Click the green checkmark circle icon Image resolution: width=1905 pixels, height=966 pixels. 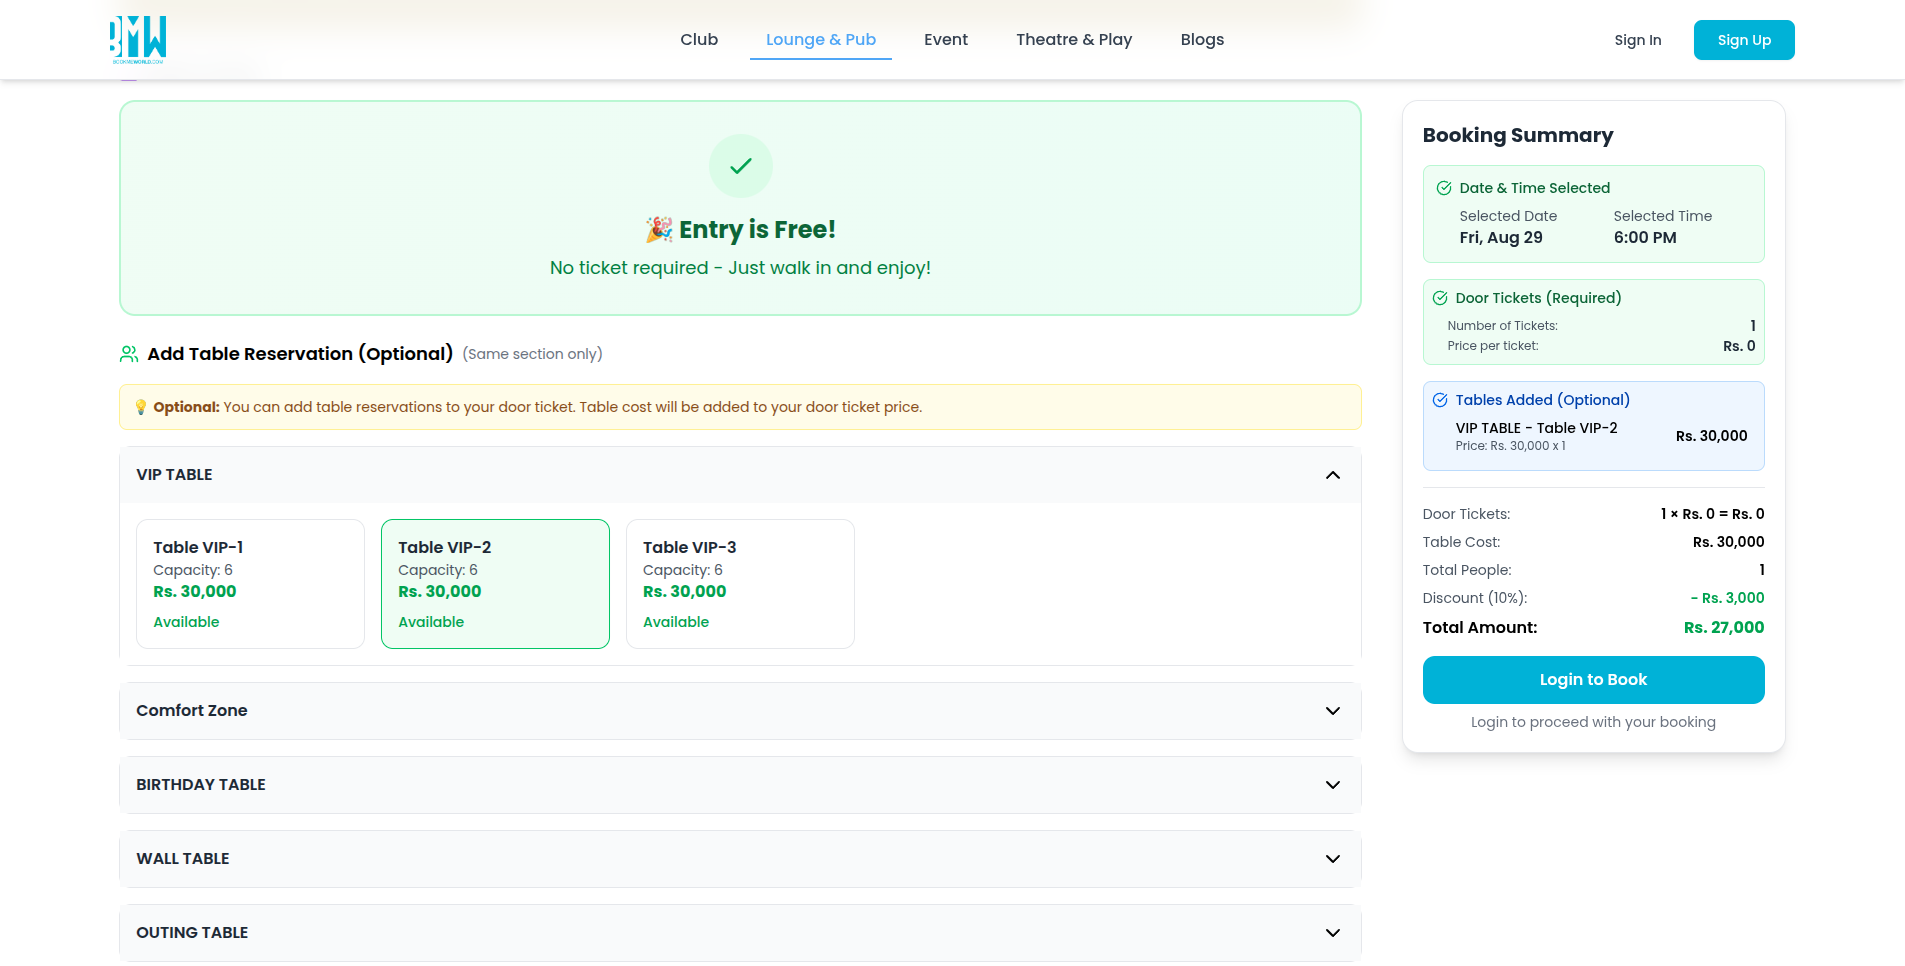click(x=740, y=166)
